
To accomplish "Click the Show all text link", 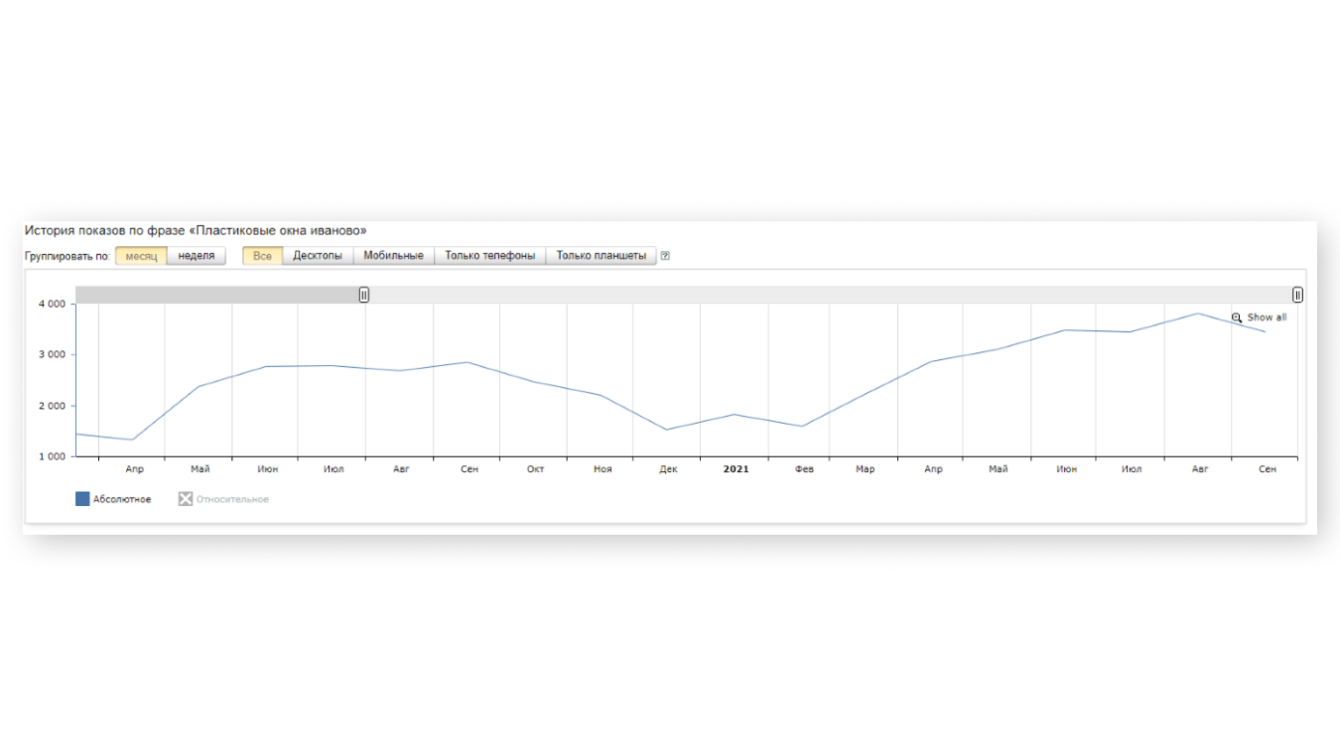I will (1267, 318).
